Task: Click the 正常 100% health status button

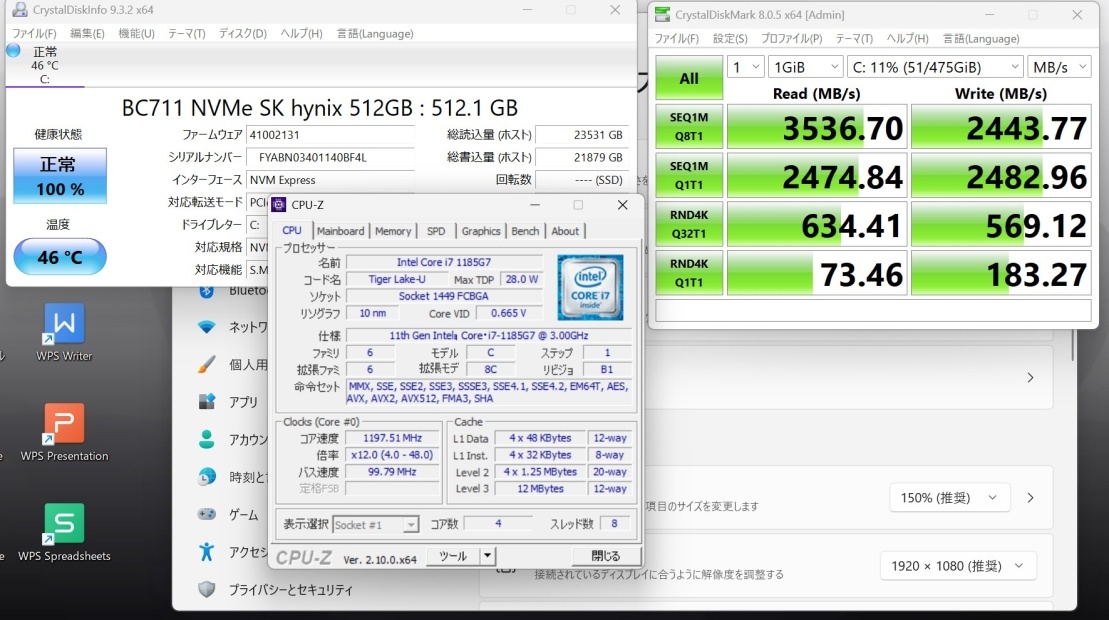Action: (60, 176)
